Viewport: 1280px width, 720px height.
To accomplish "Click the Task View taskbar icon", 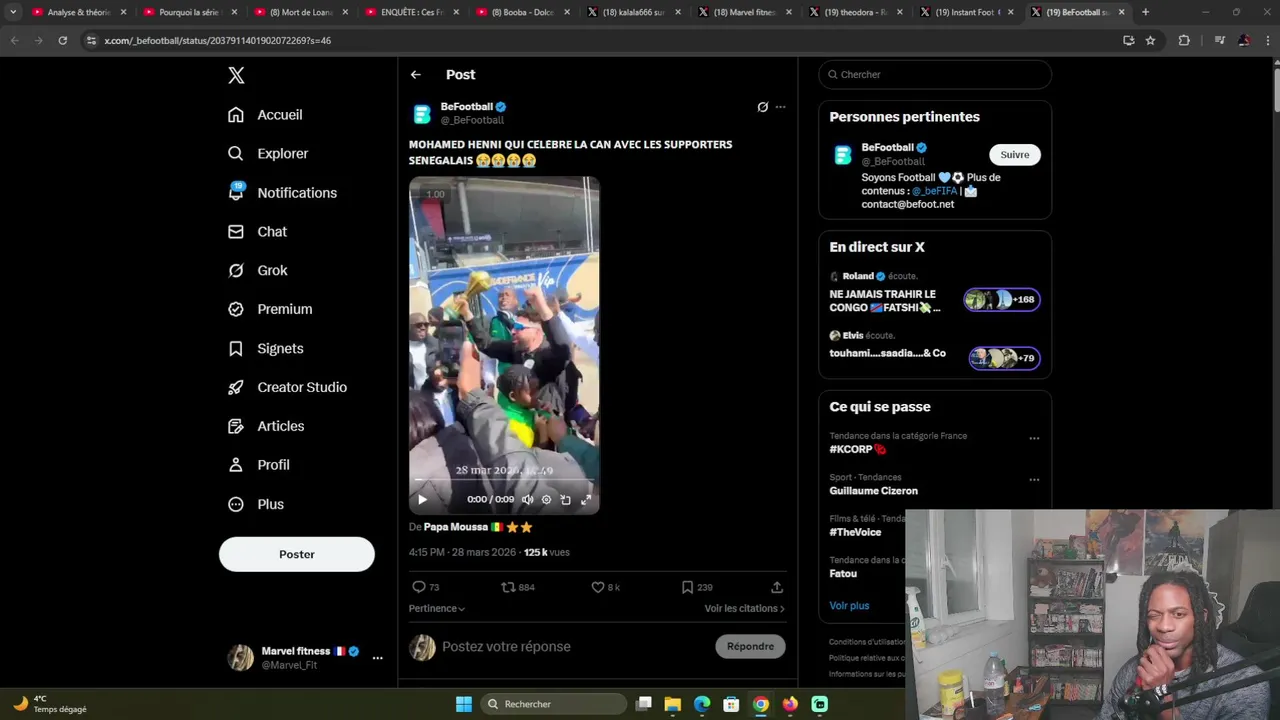I will coord(644,704).
